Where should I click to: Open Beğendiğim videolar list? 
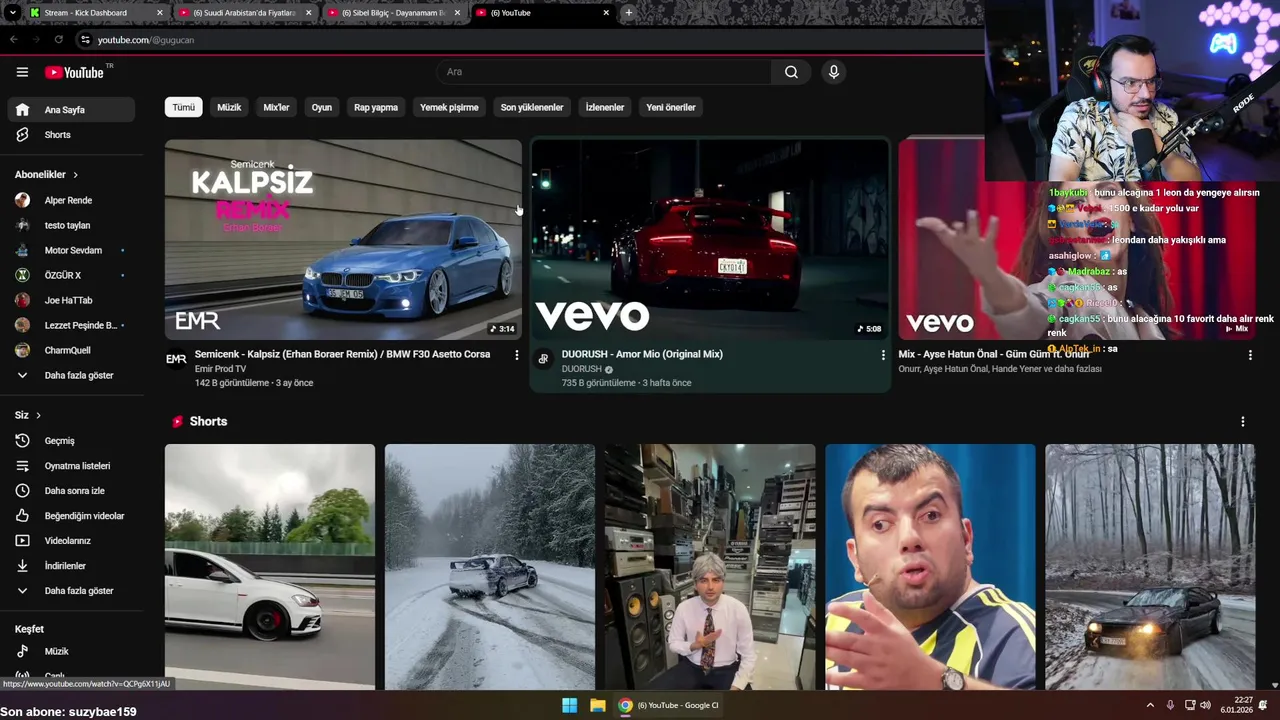point(70,516)
